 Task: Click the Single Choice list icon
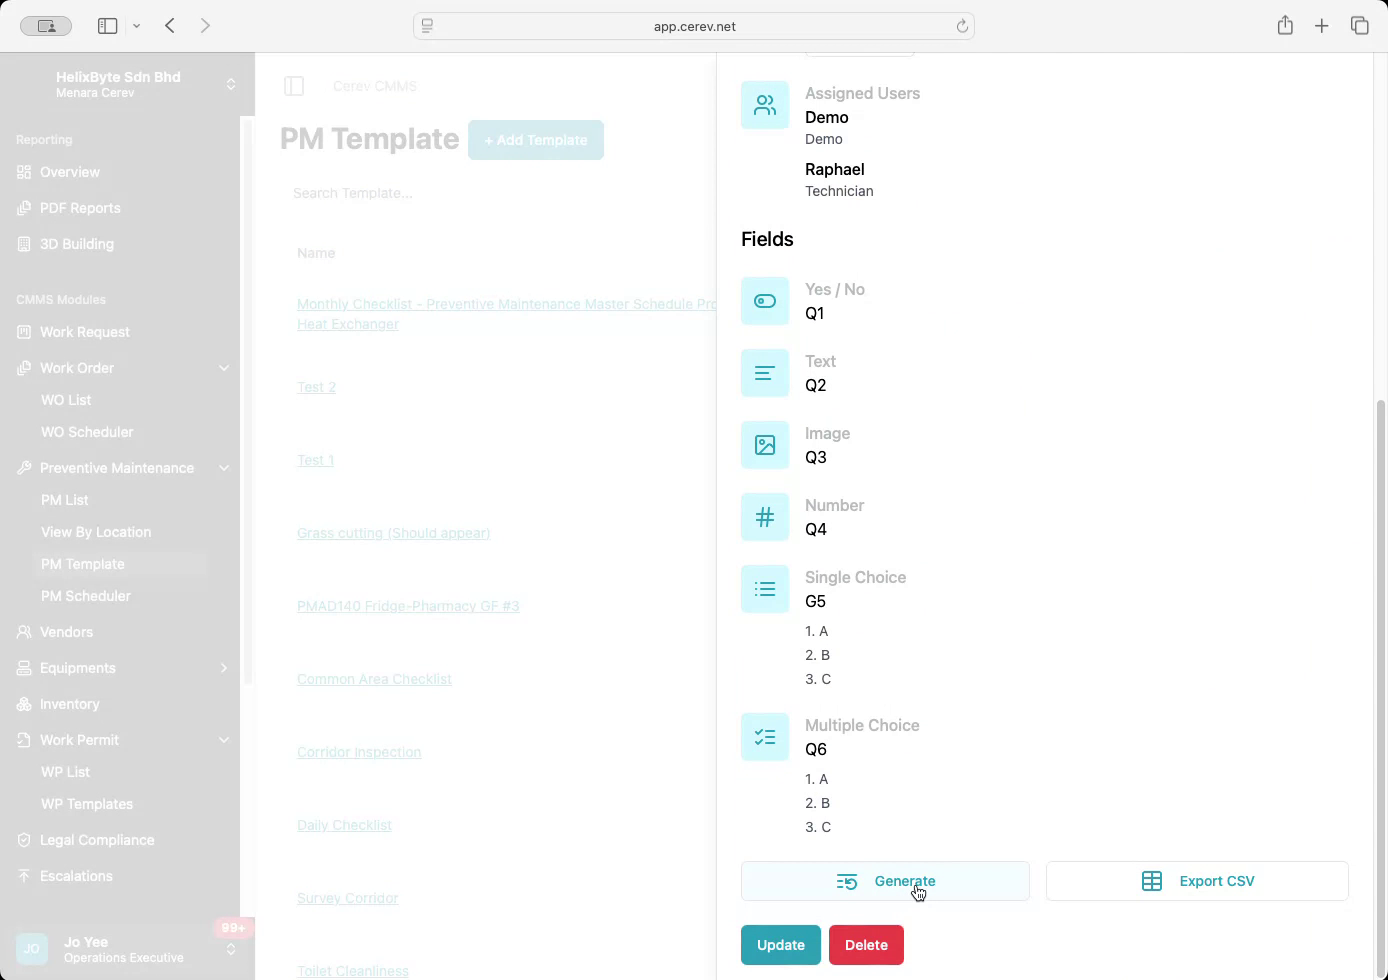(x=765, y=589)
